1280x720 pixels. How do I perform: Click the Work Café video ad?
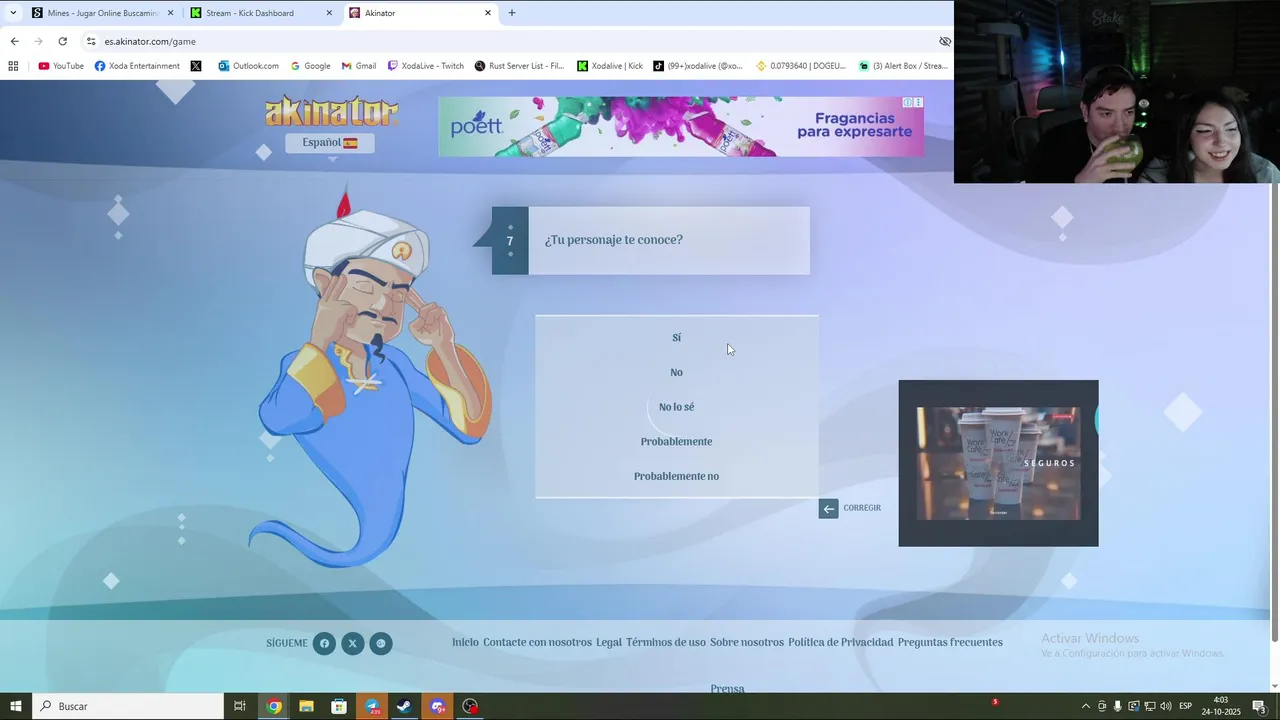(x=998, y=463)
